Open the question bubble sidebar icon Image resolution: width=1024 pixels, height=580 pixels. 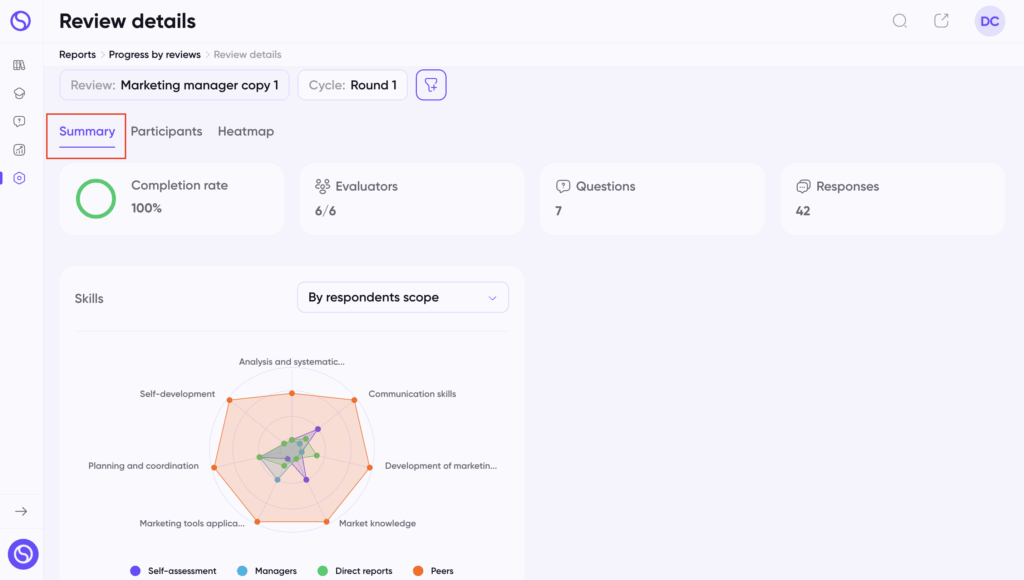[19, 121]
